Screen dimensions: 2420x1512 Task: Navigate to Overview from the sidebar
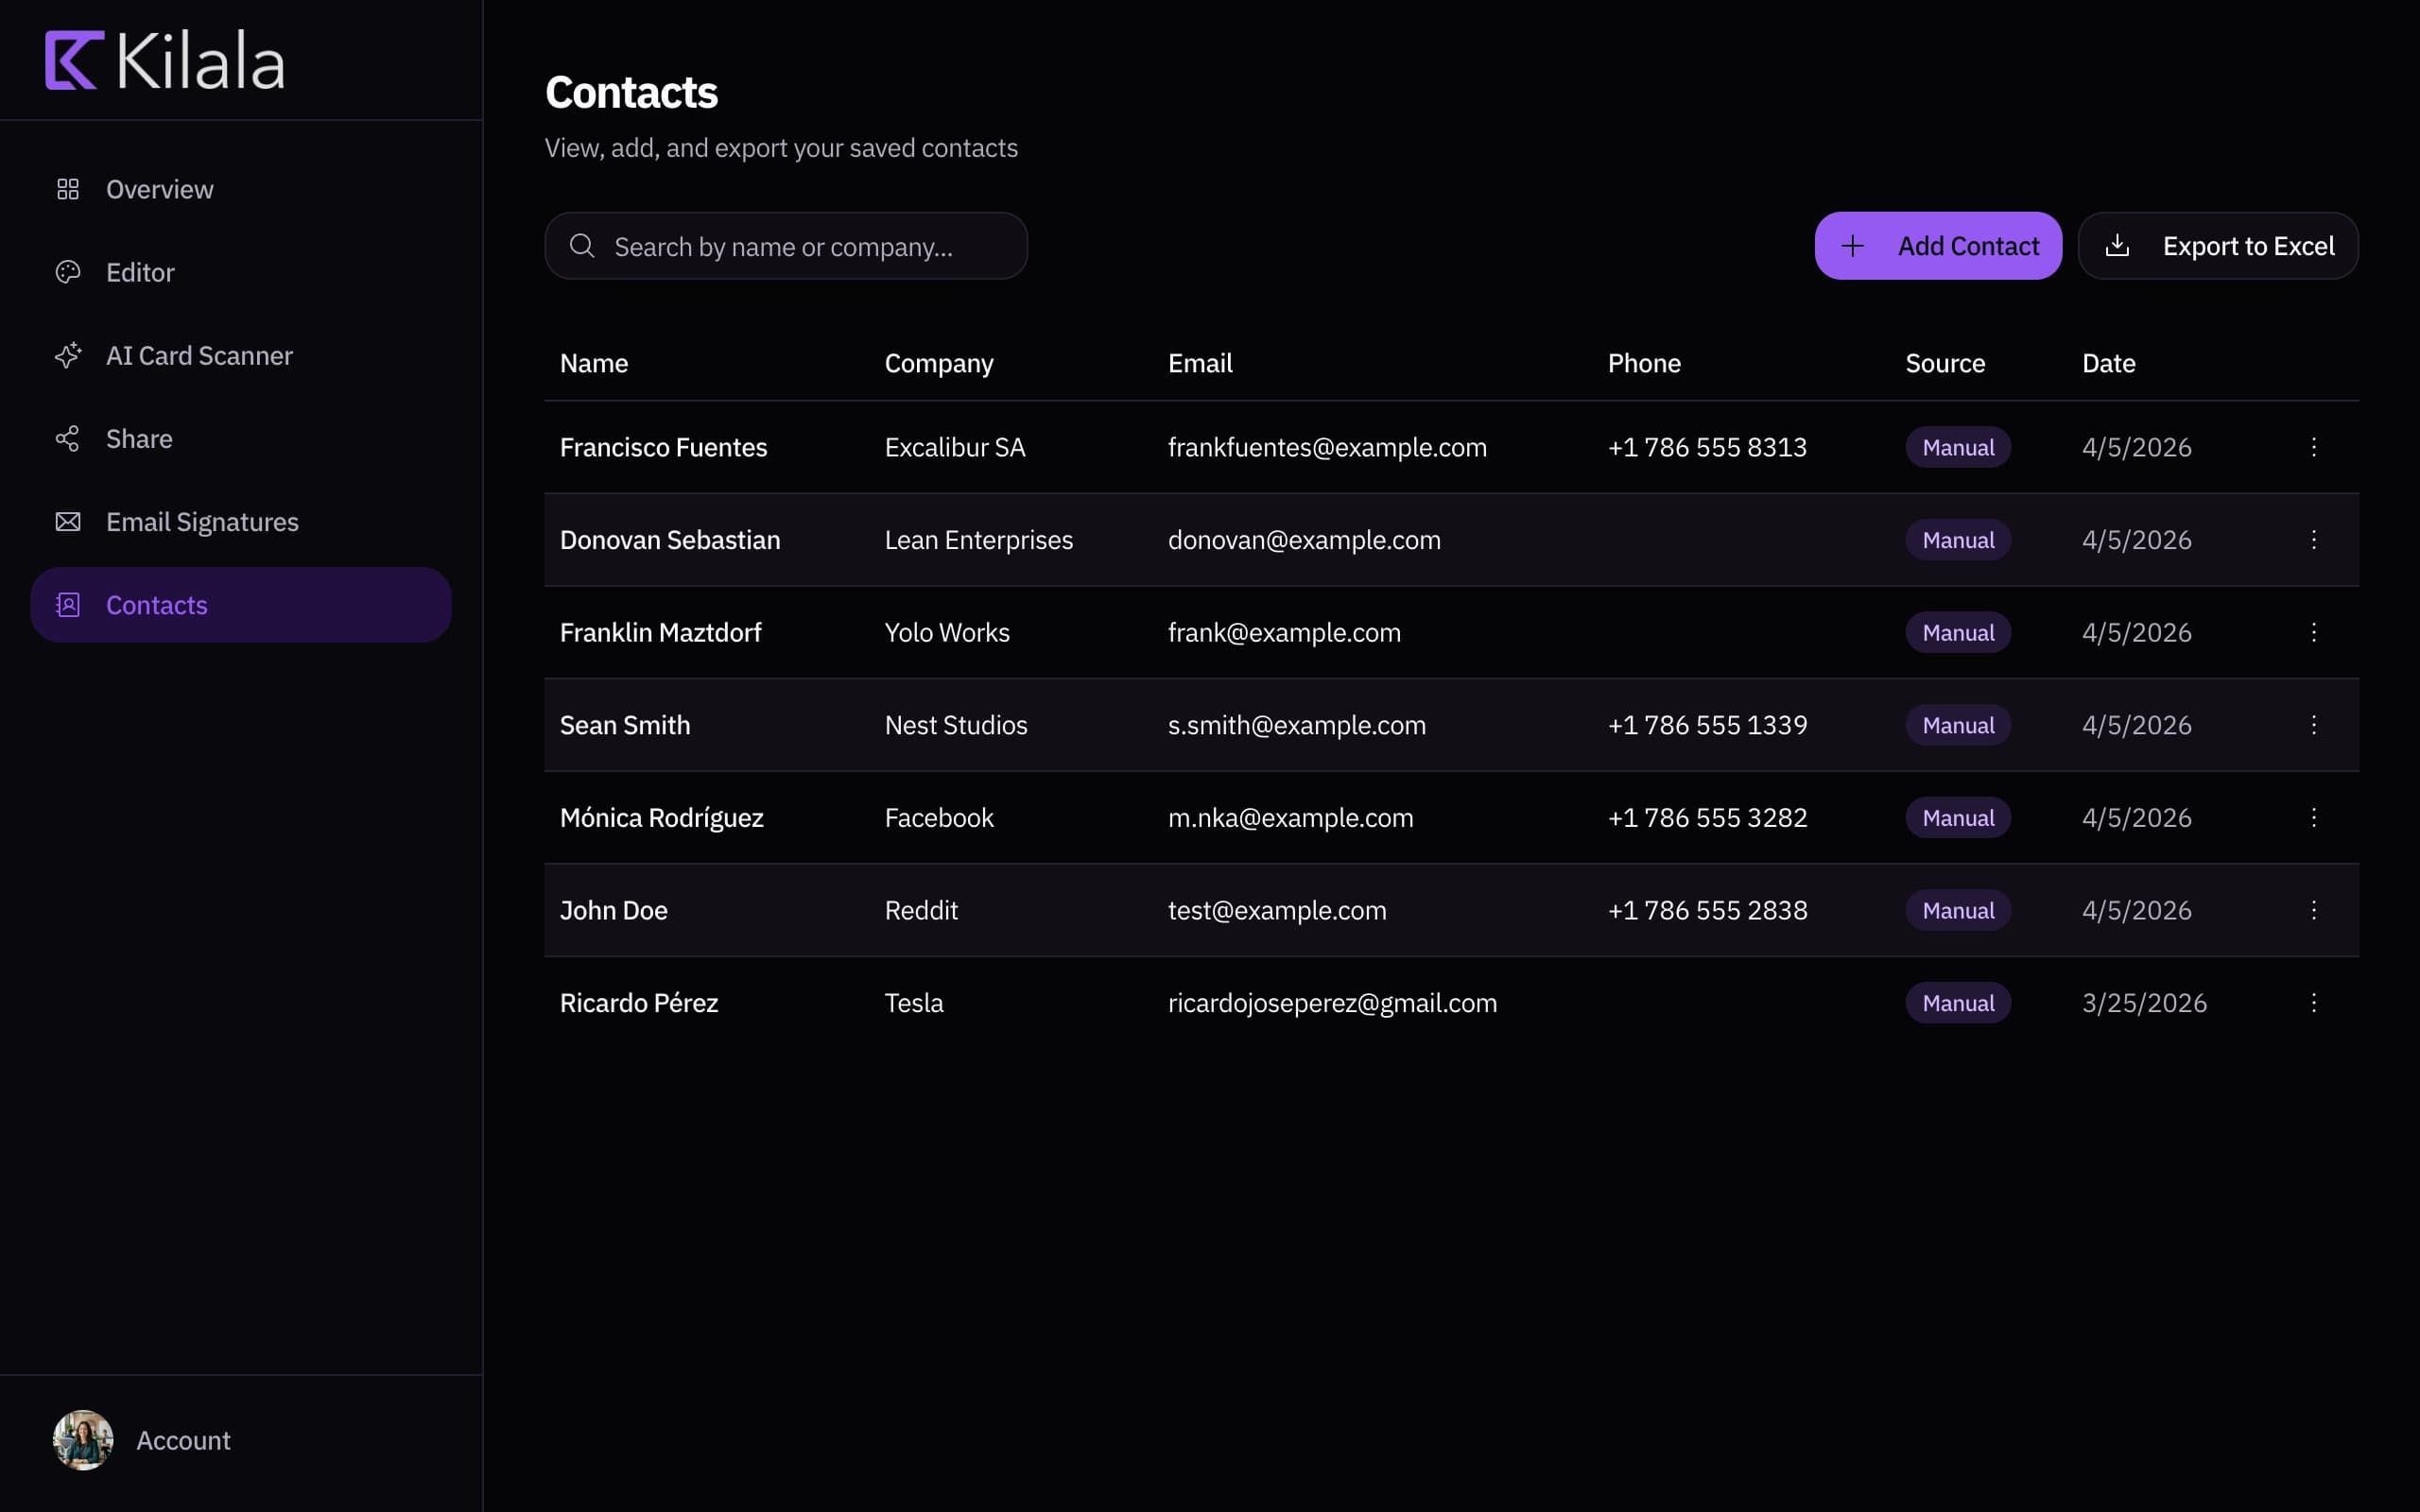[x=160, y=188]
